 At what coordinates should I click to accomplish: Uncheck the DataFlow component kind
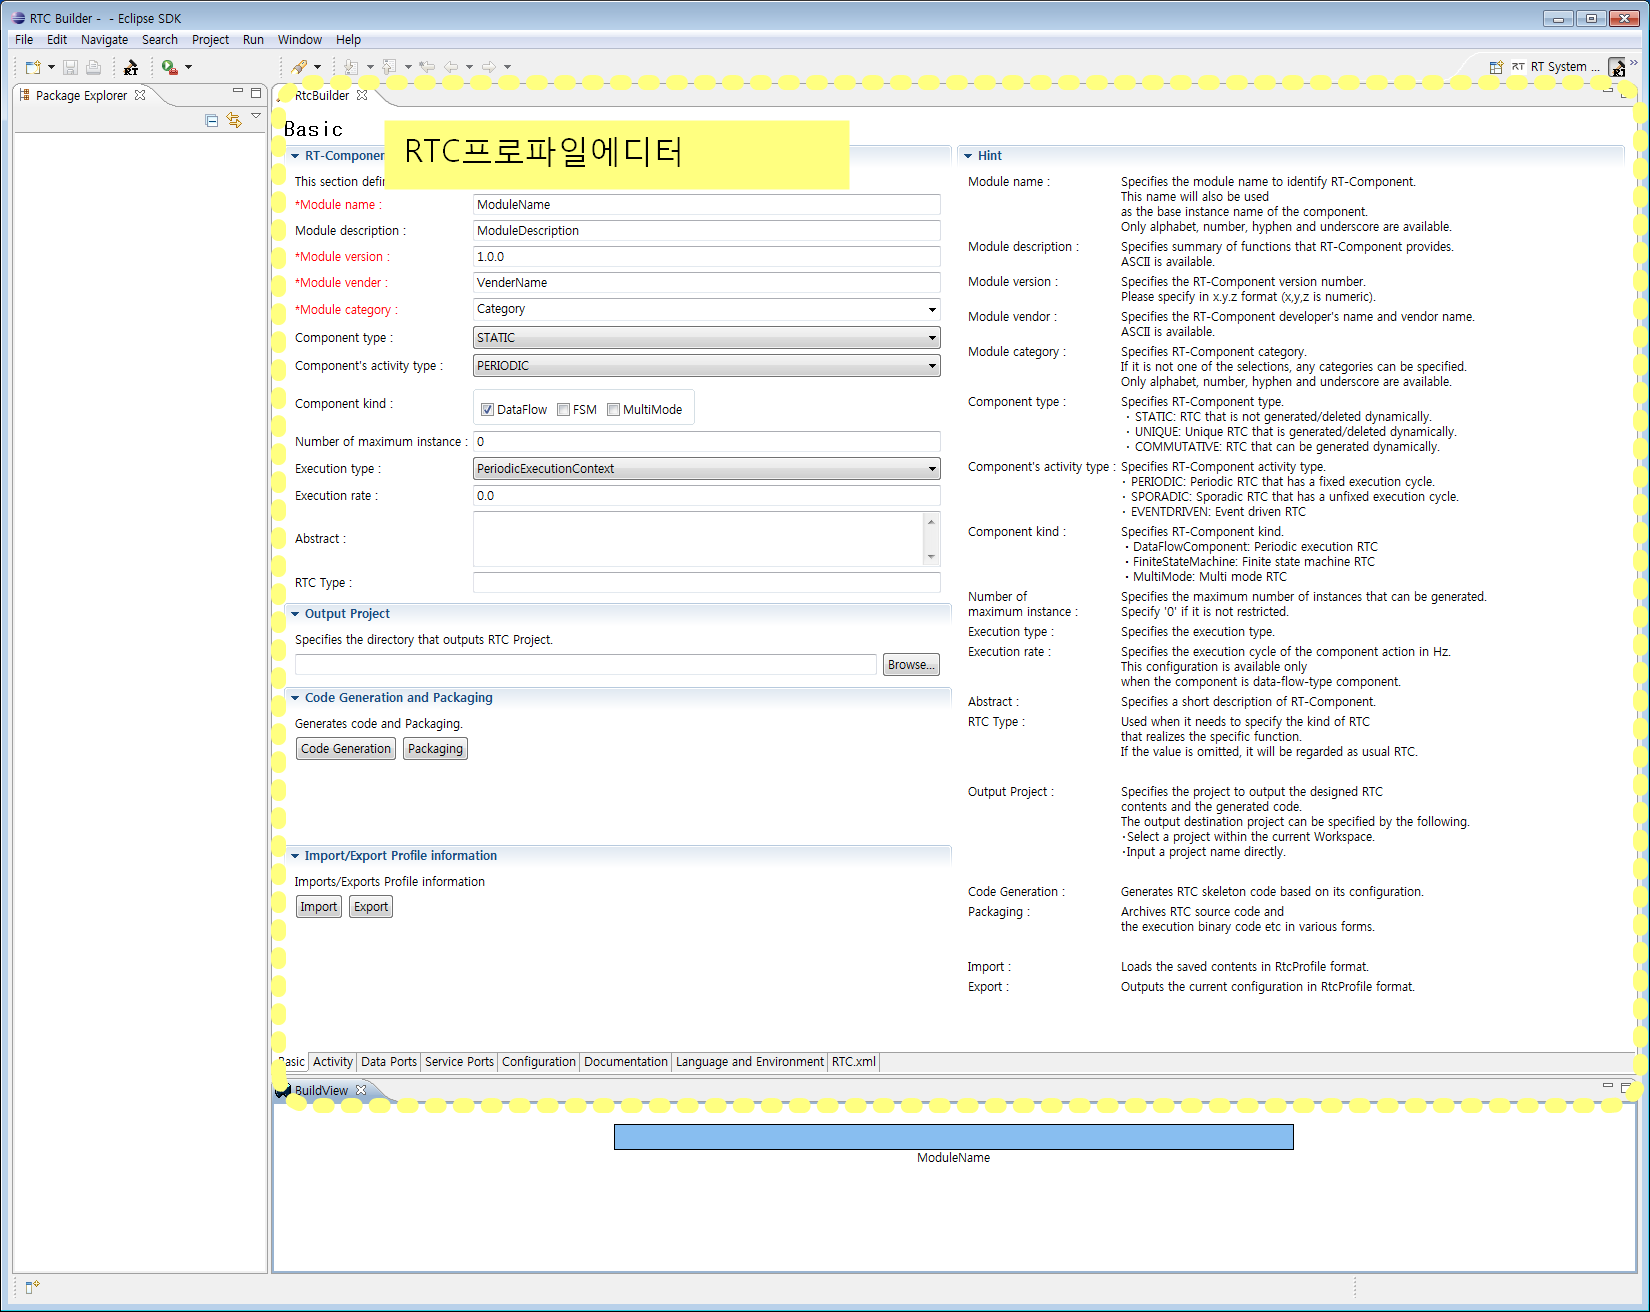point(487,410)
